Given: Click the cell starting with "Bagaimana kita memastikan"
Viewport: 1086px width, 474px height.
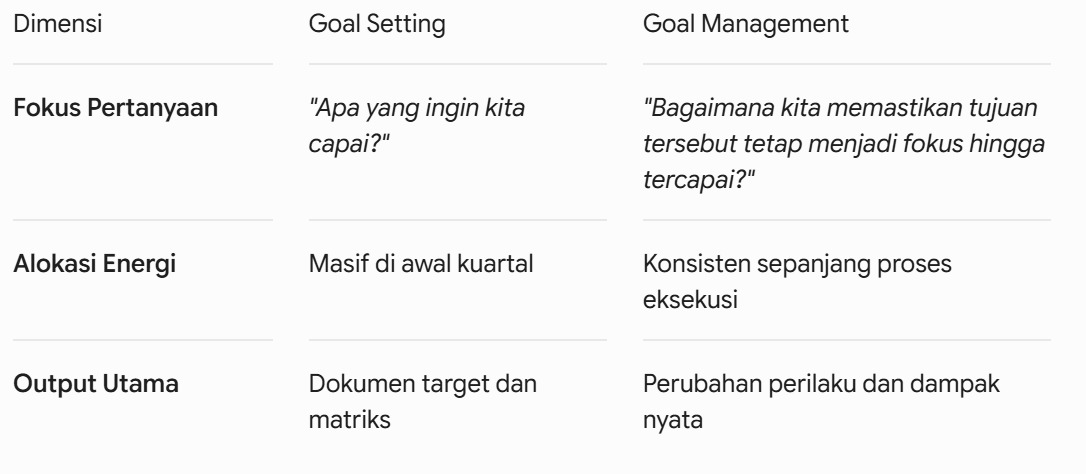Looking at the screenshot, I should (844, 144).
